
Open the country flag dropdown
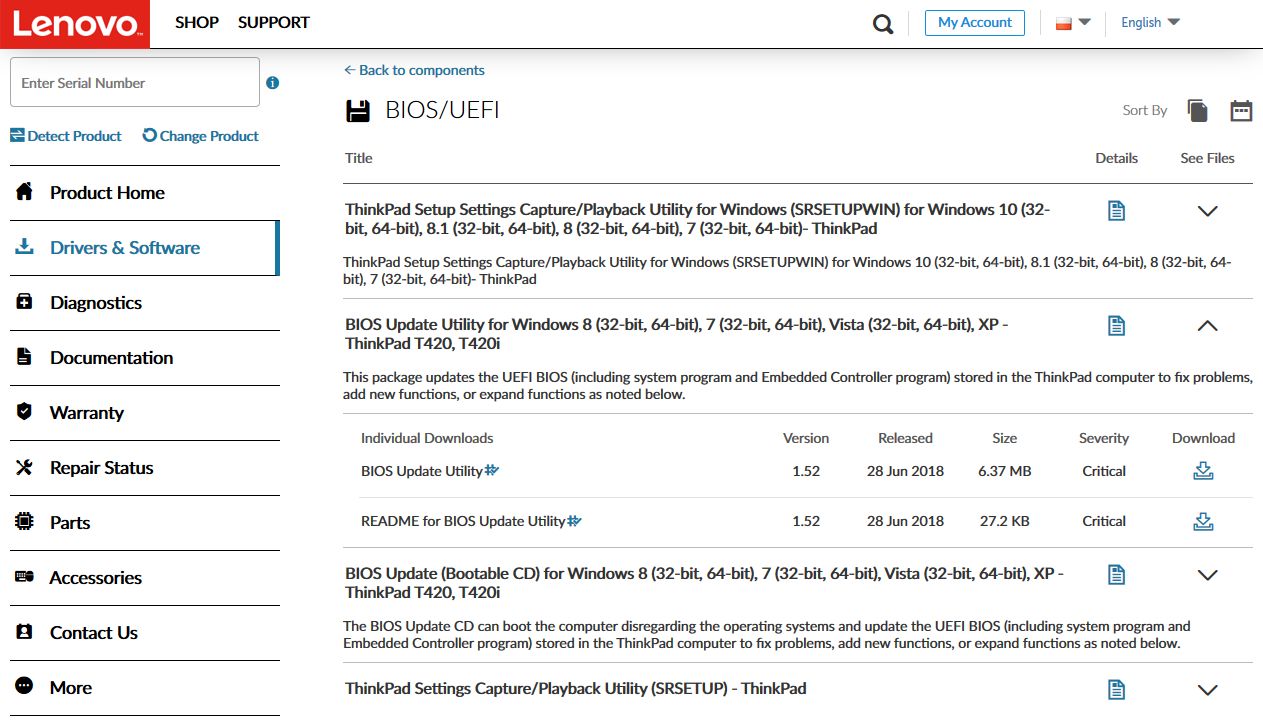pos(1073,23)
